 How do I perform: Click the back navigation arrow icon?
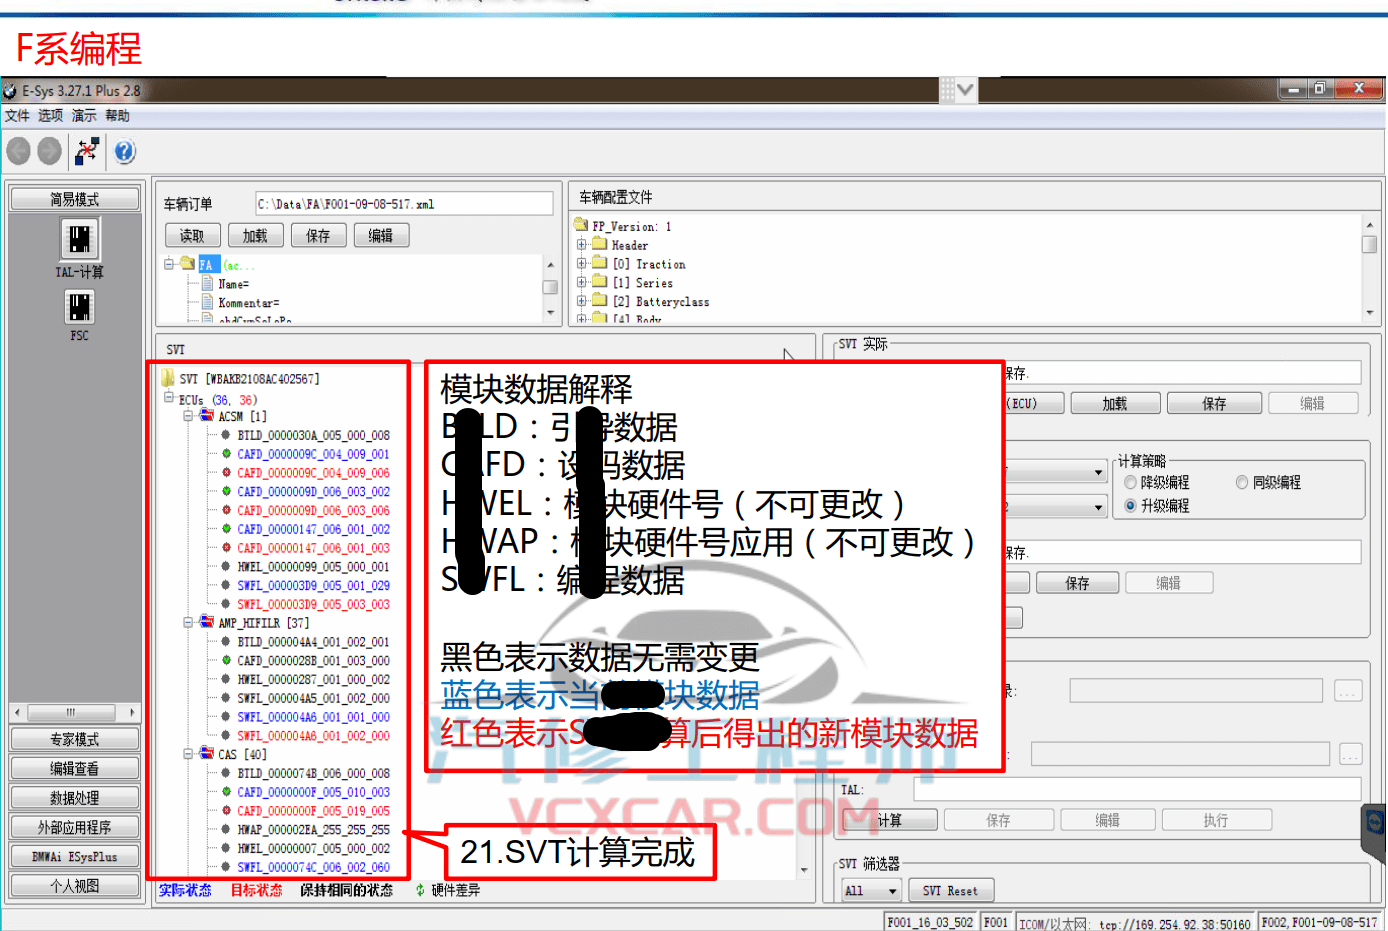(x=18, y=151)
